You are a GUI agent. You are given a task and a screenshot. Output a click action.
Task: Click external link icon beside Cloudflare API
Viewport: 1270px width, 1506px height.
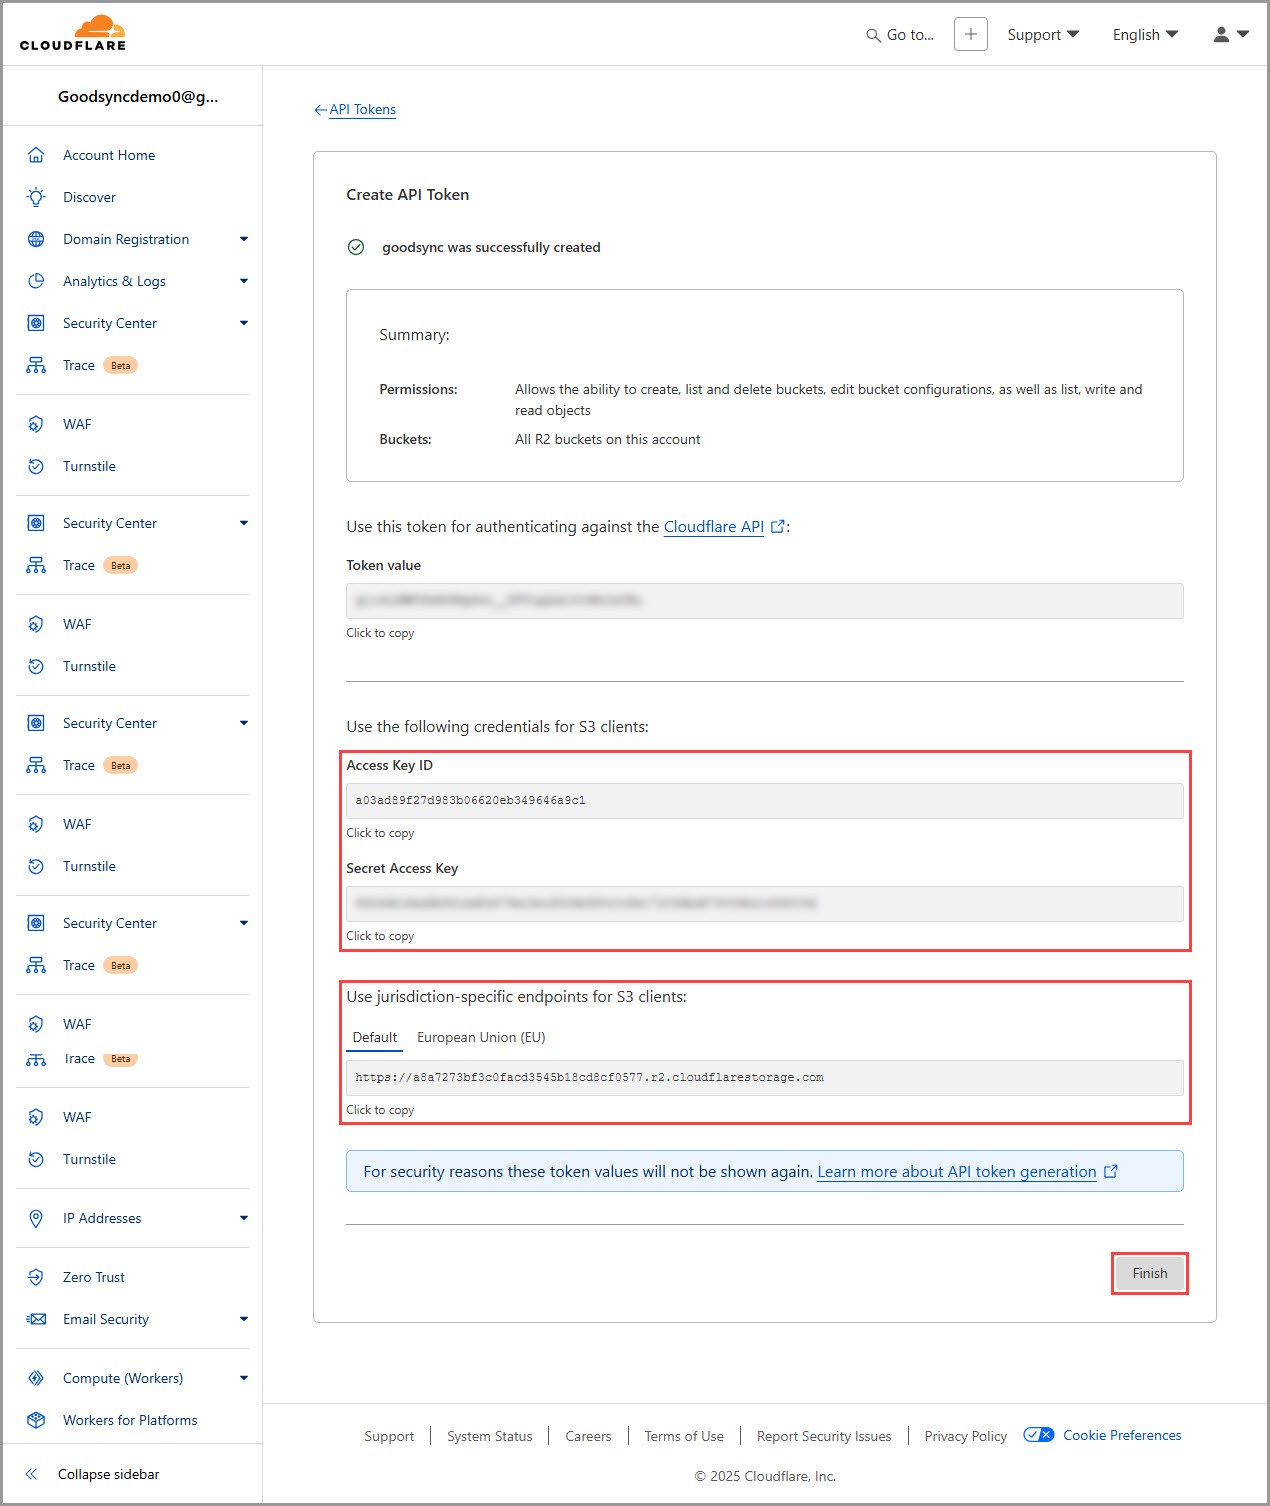[778, 526]
